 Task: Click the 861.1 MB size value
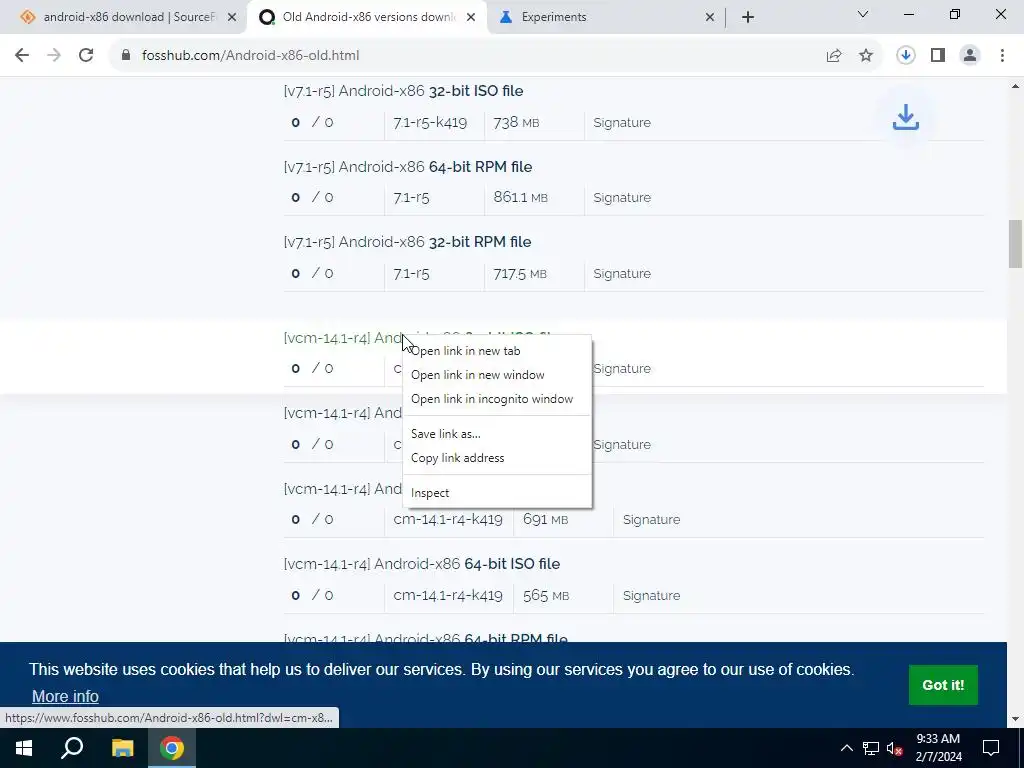pos(520,198)
